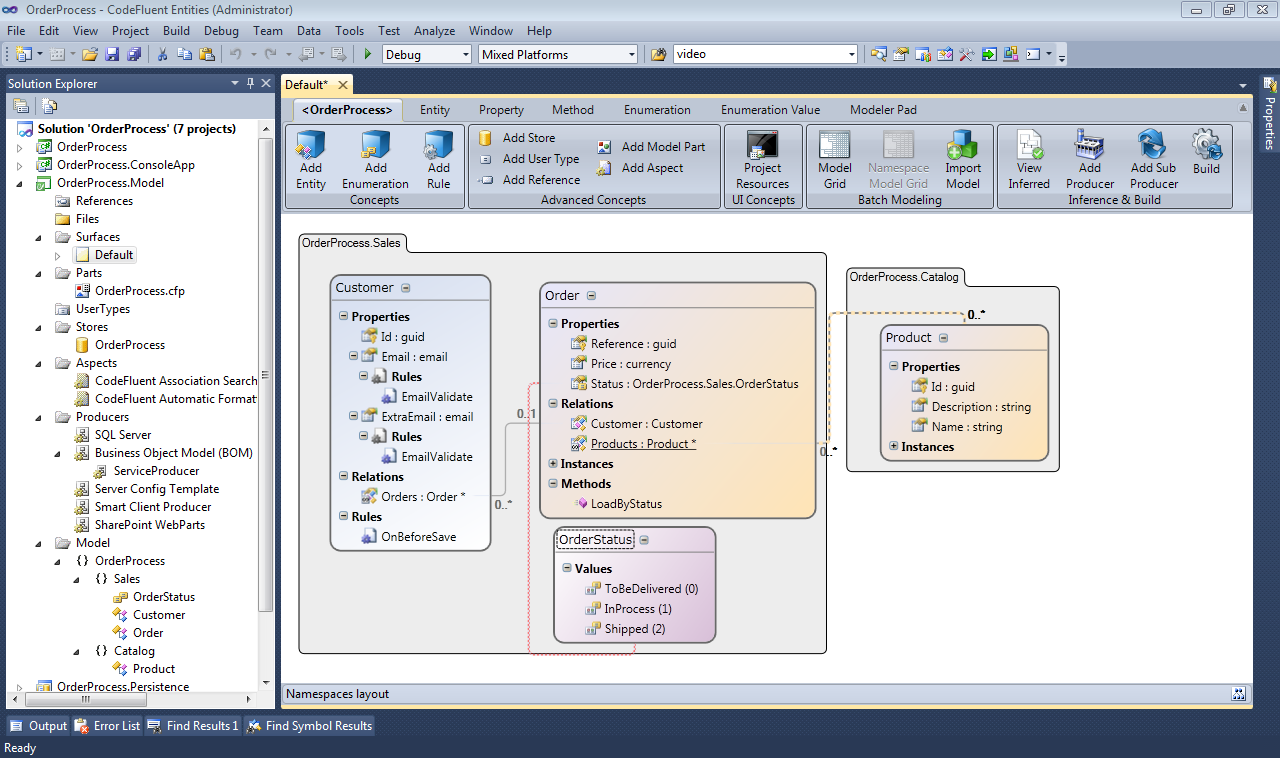This screenshot has width=1280, height=758.
Task: Expand the Instances section in Order
Action: pyautogui.click(x=553, y=464)
